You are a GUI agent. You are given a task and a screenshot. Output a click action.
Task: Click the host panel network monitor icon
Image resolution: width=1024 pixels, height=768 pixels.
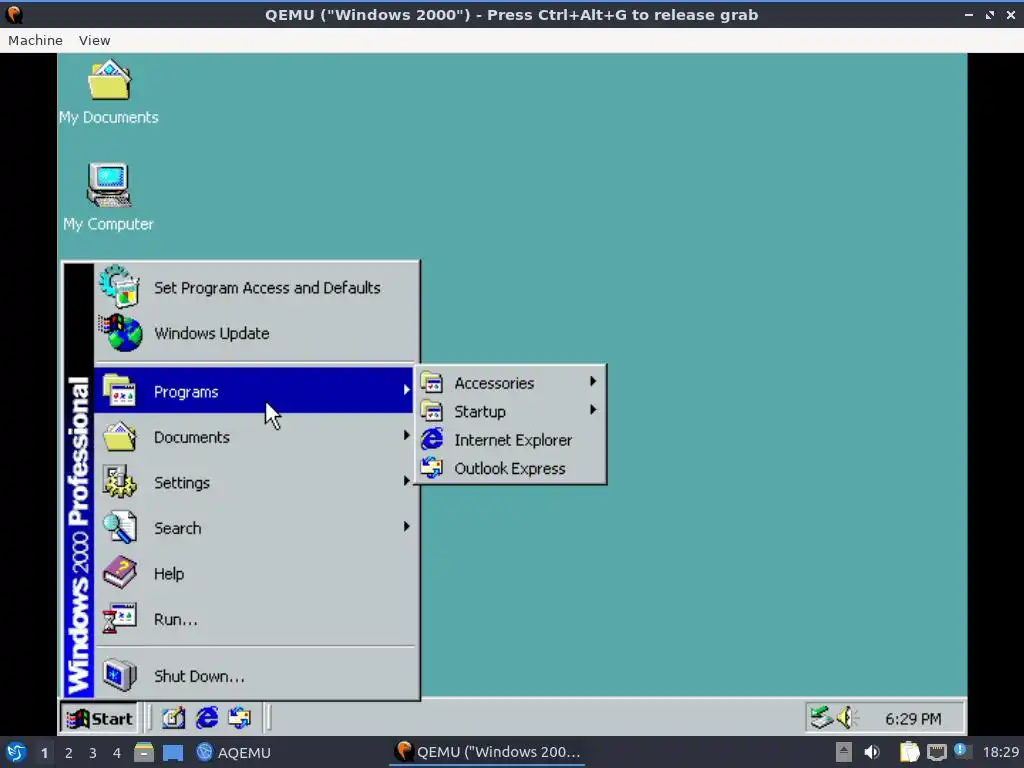(936, 752)
